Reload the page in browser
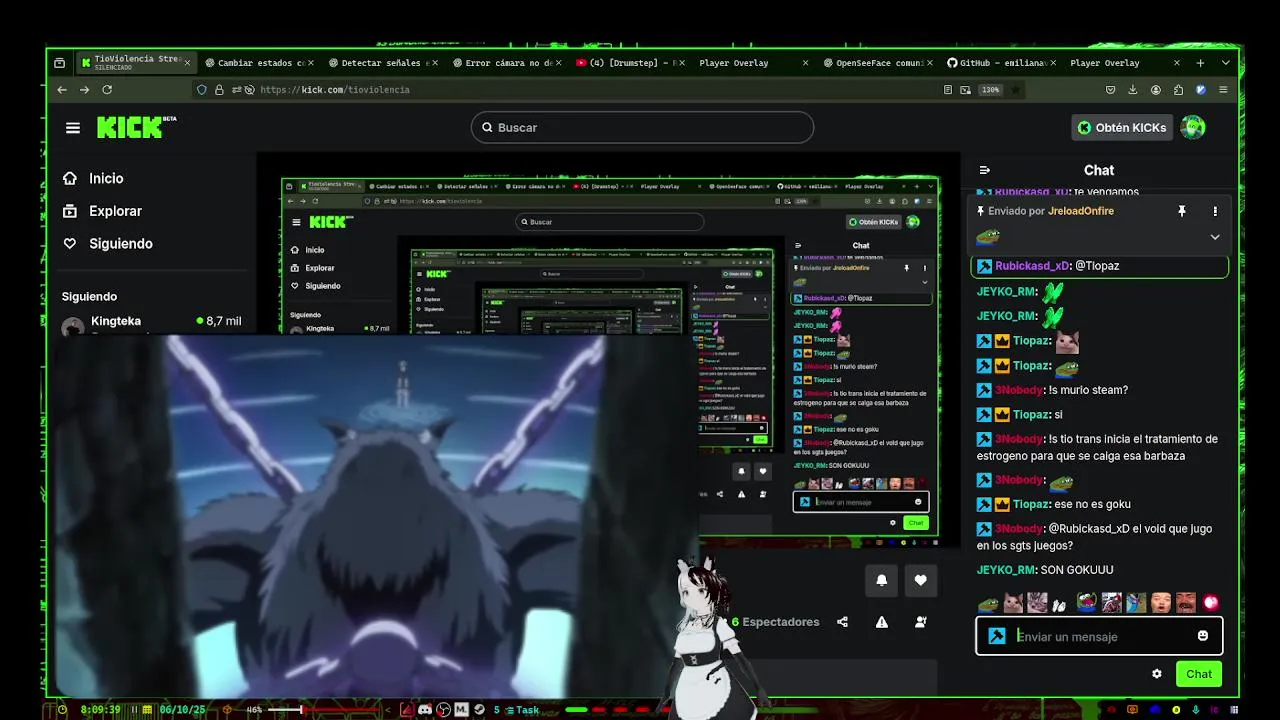Screen dimensions: 1280x720 107,90
